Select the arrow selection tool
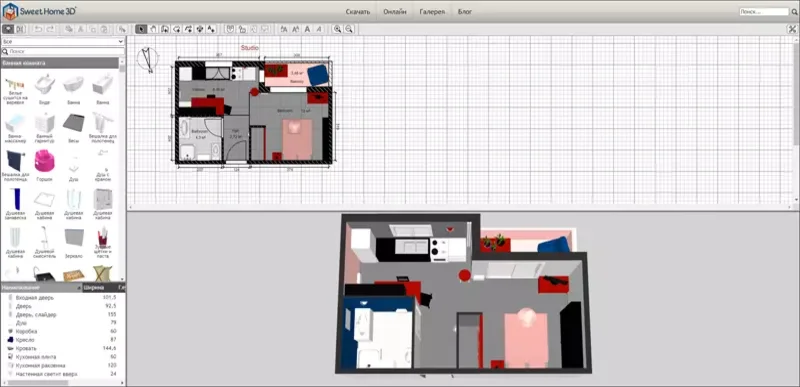Viewport: 800px width, 387px height. click(141, 30)
